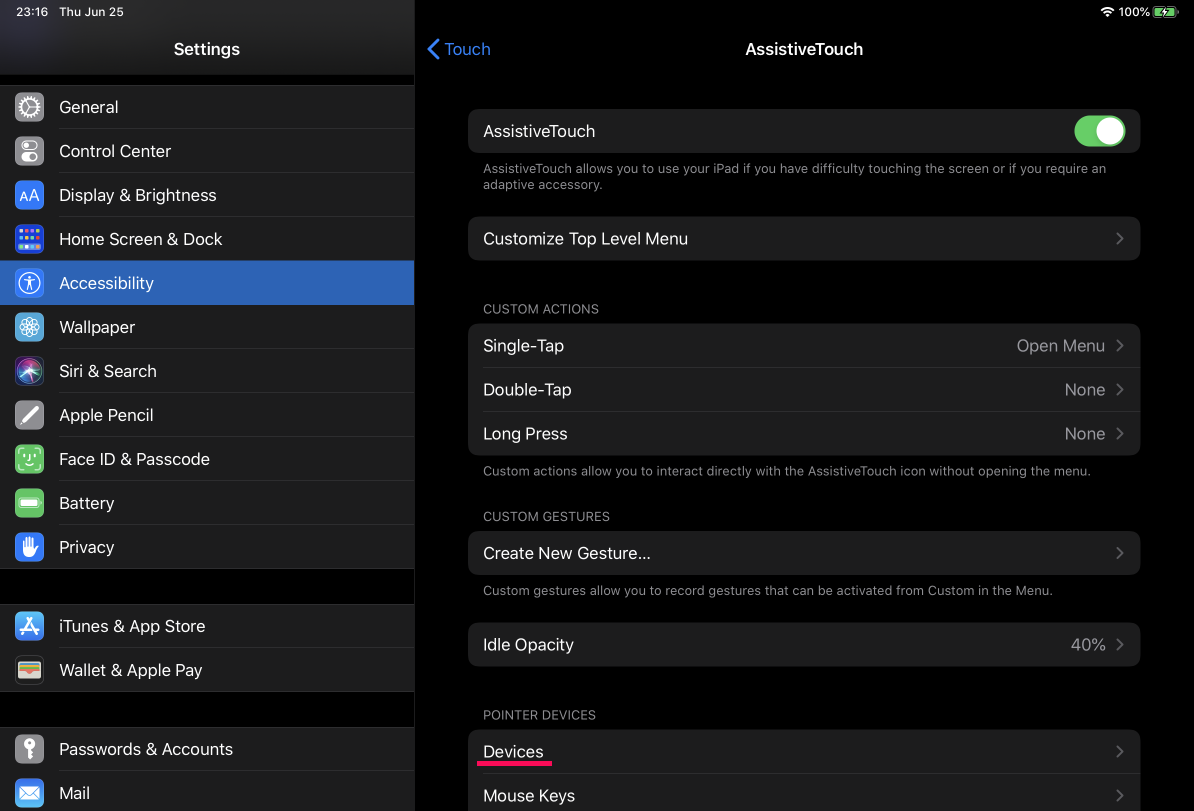Click the Long Press 'None' value
This screenshot has height=811, width=1194.
[1085, 434]
